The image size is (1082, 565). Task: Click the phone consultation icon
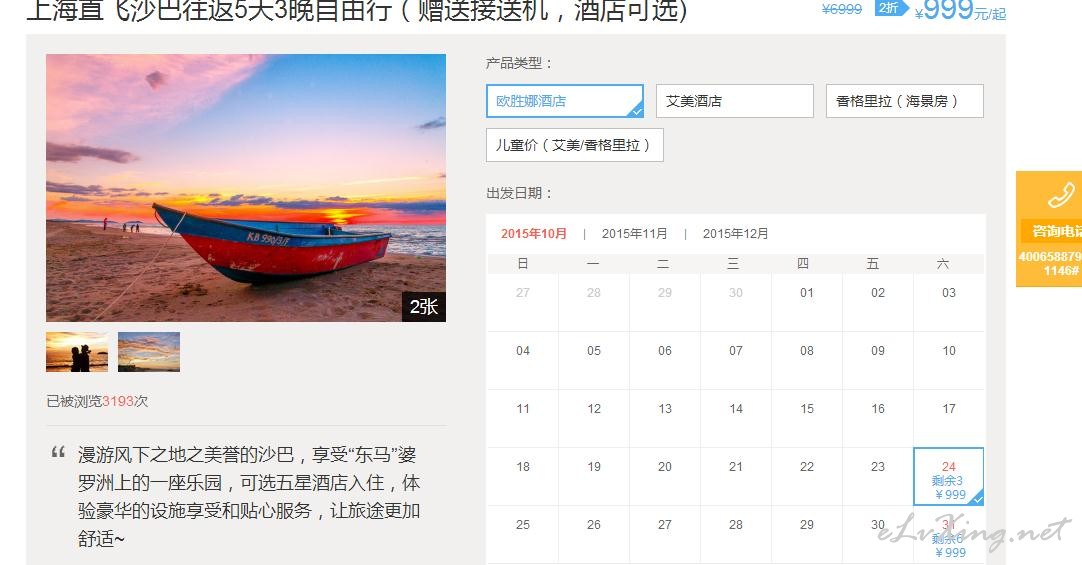point(1061,195)
